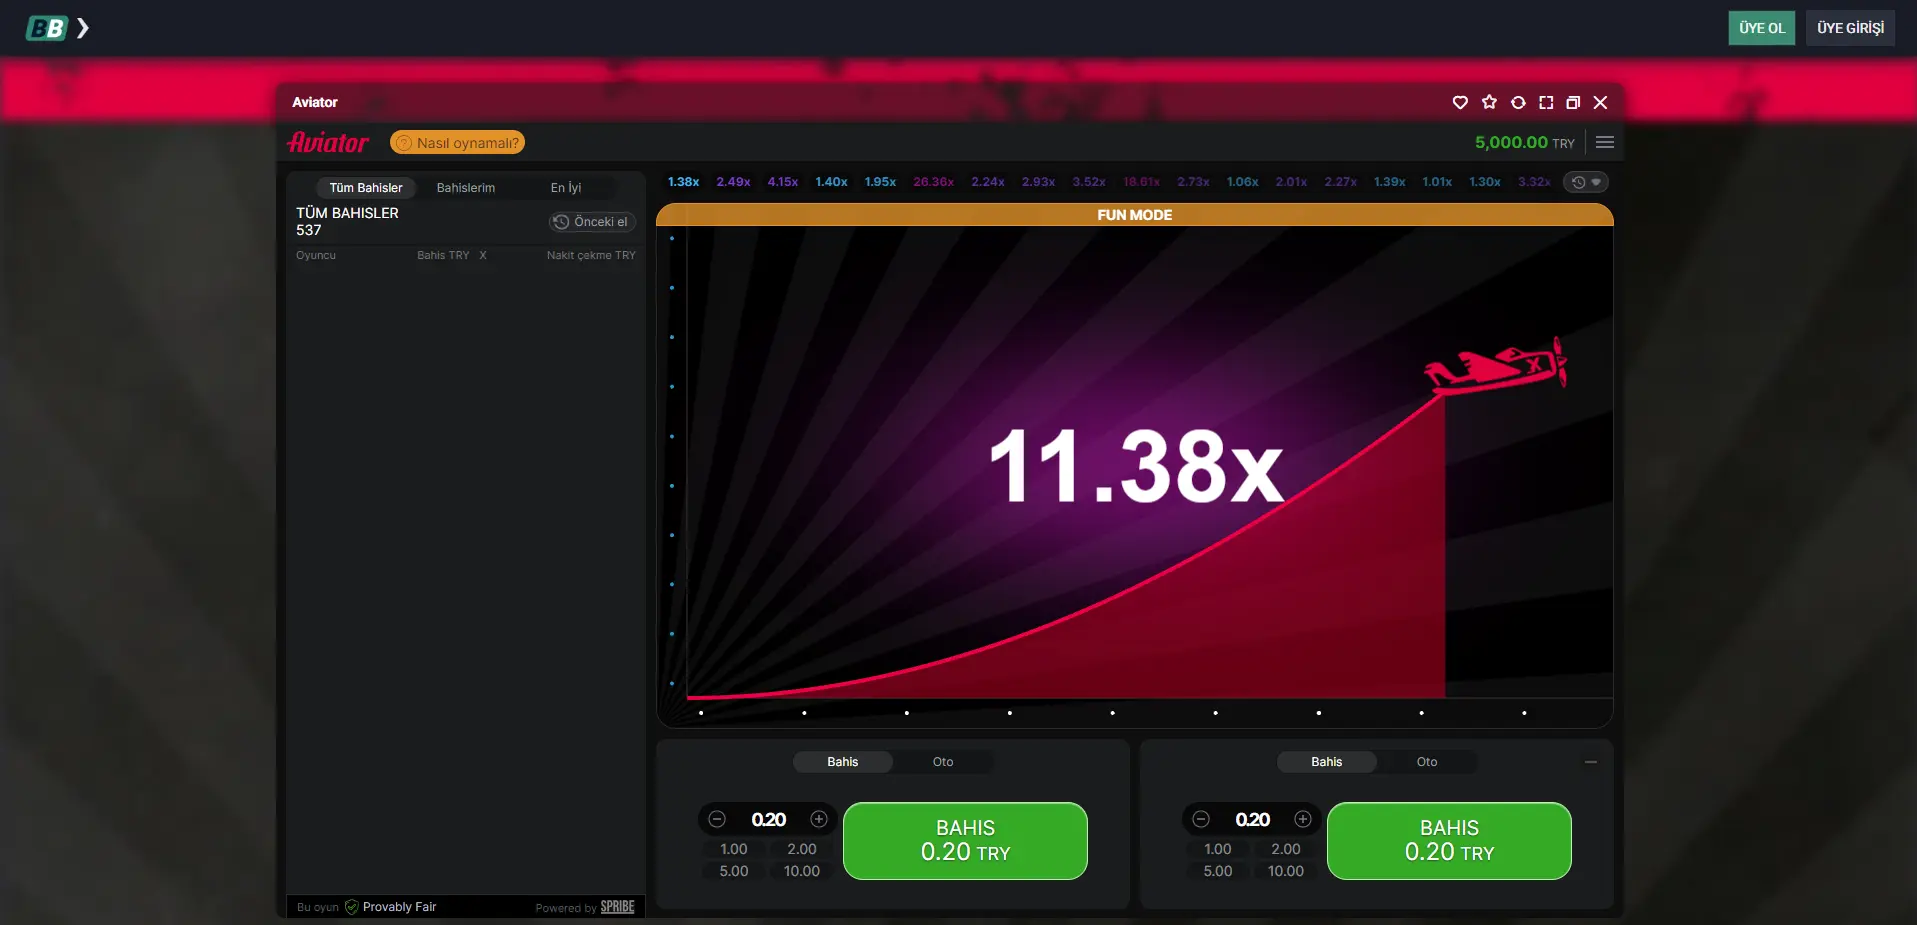
Task: Click the ÜYE GİRİŞİ login button
Action: tap(1850, 28)
